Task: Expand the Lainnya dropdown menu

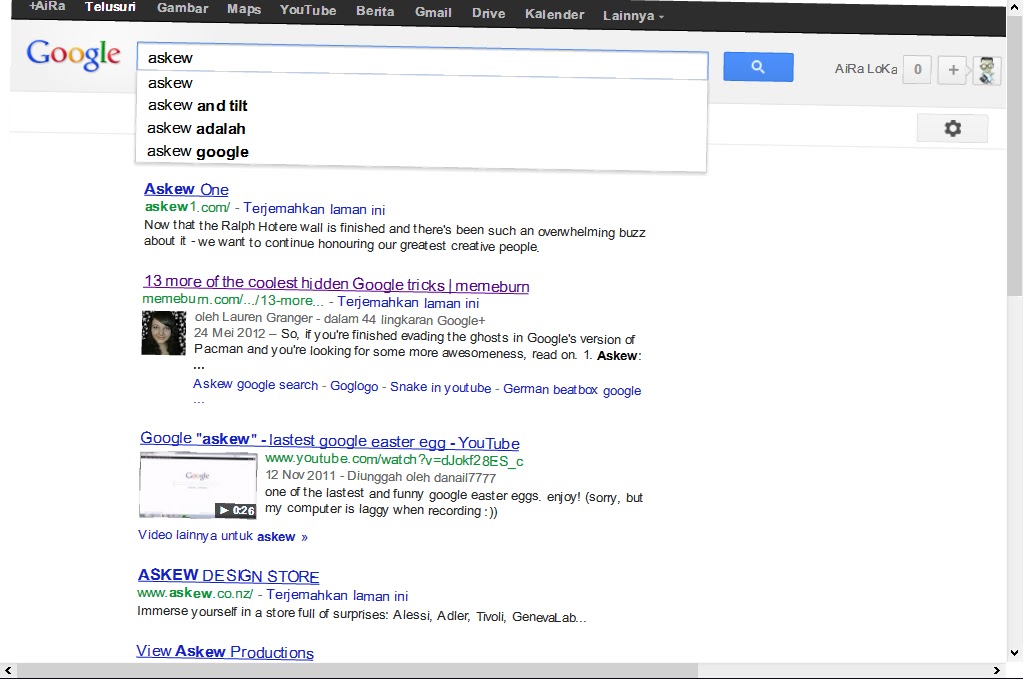Action: click(x=633, y=16)
